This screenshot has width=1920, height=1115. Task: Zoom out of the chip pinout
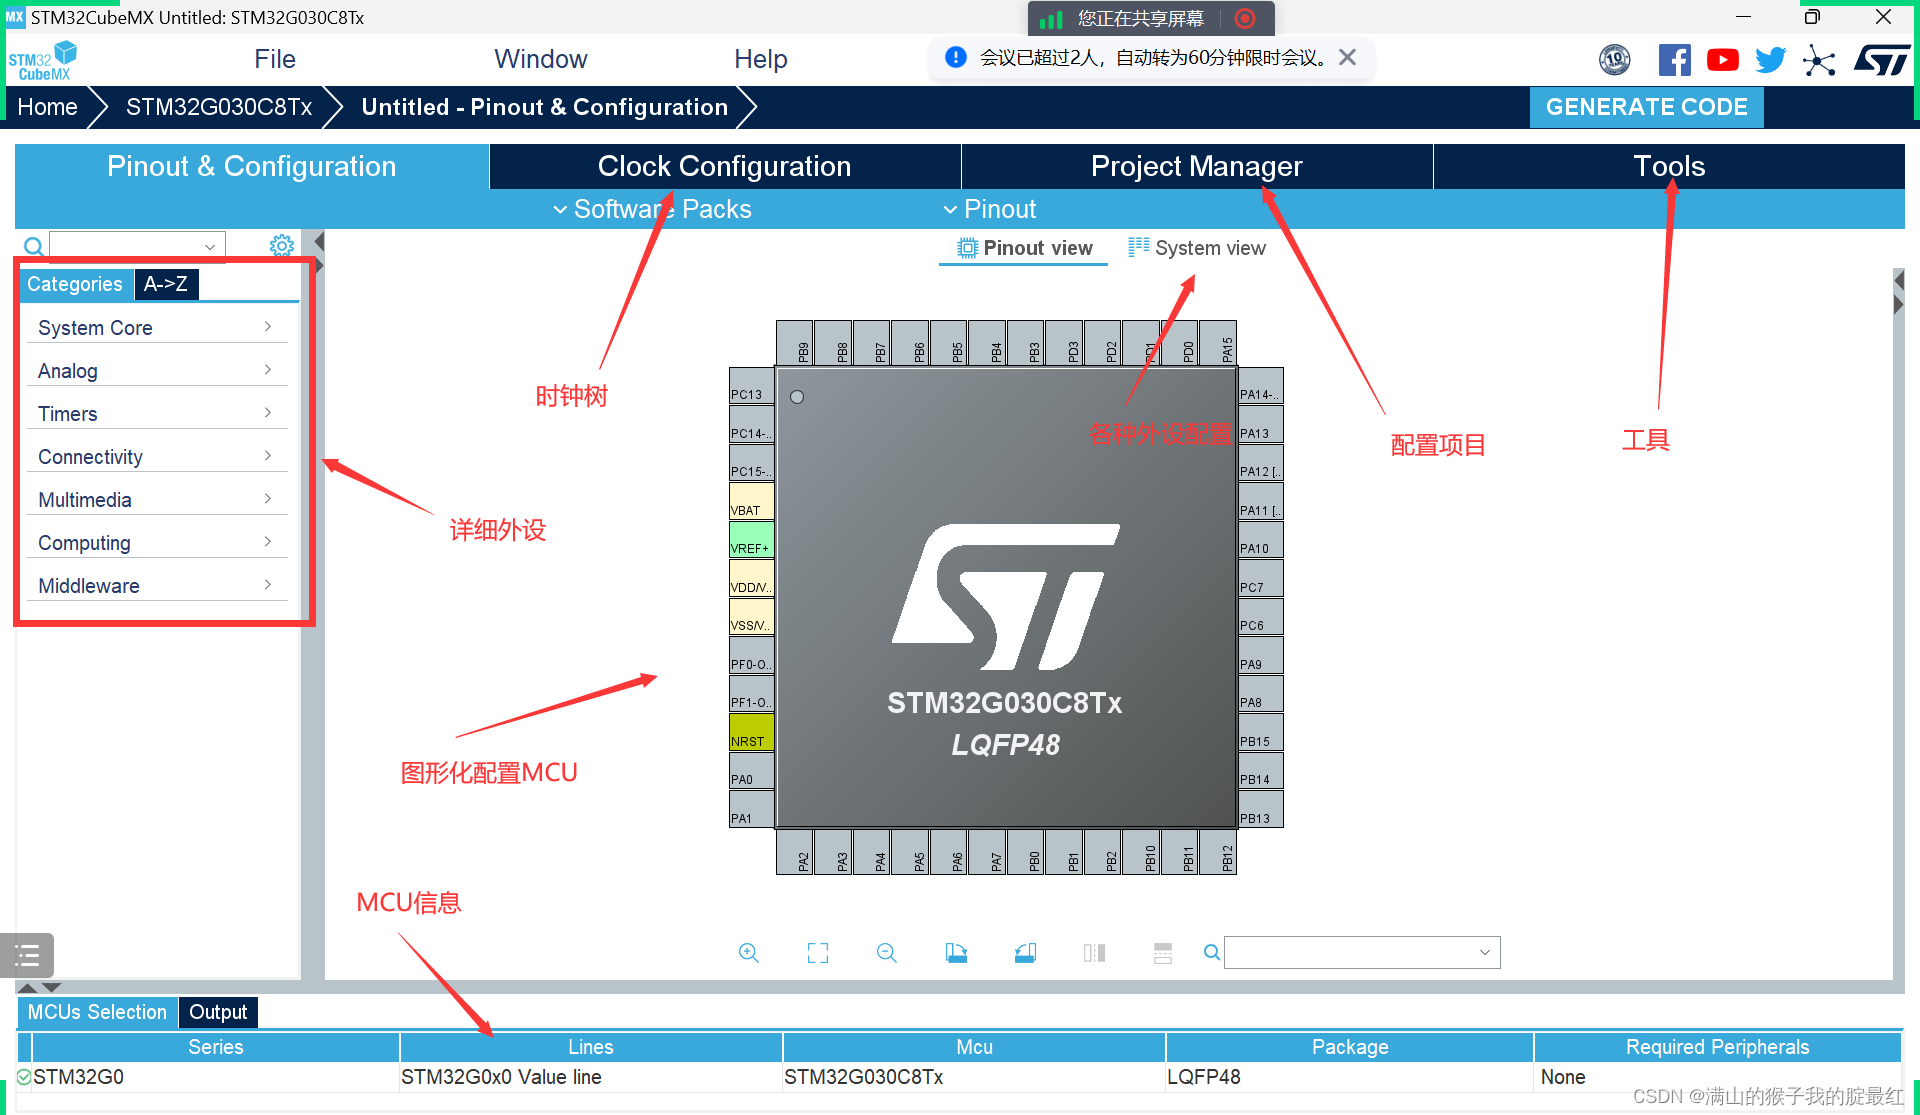886,953
